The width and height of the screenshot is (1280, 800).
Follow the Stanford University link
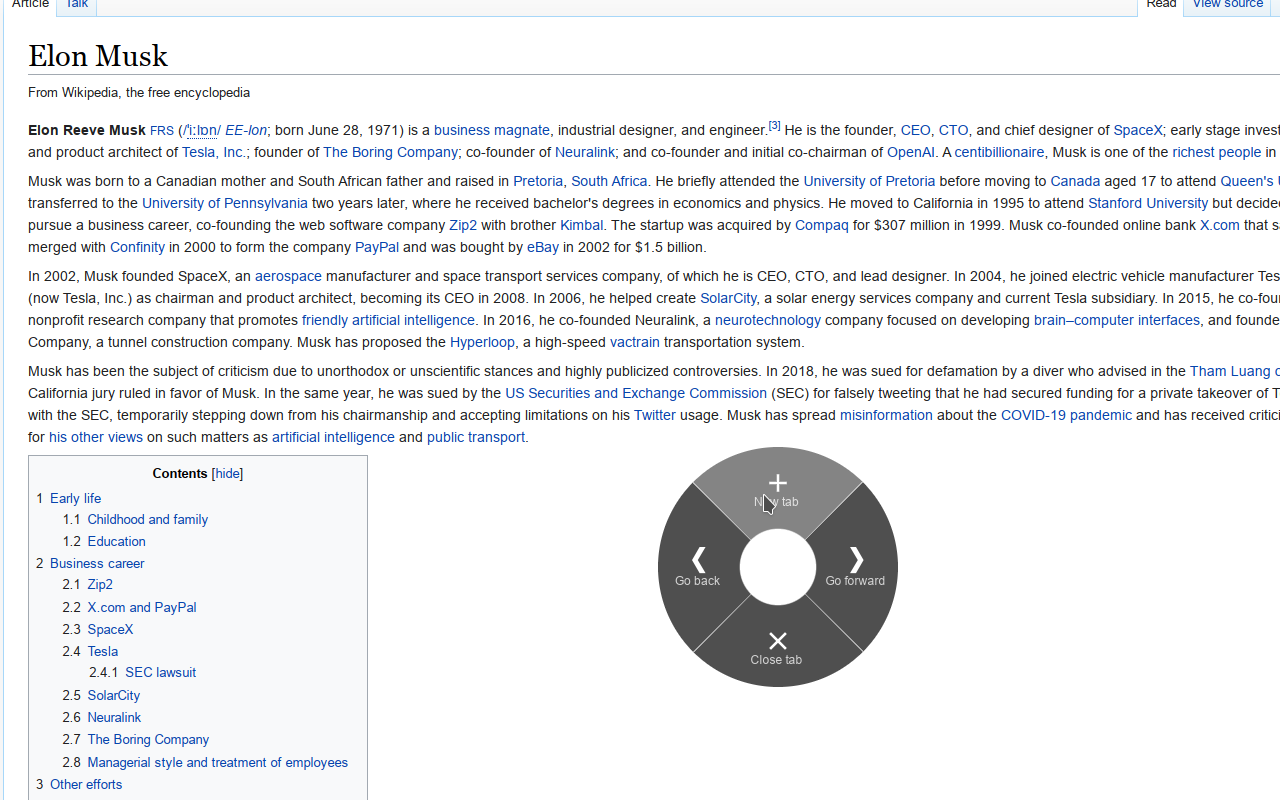click(1148, 203)
